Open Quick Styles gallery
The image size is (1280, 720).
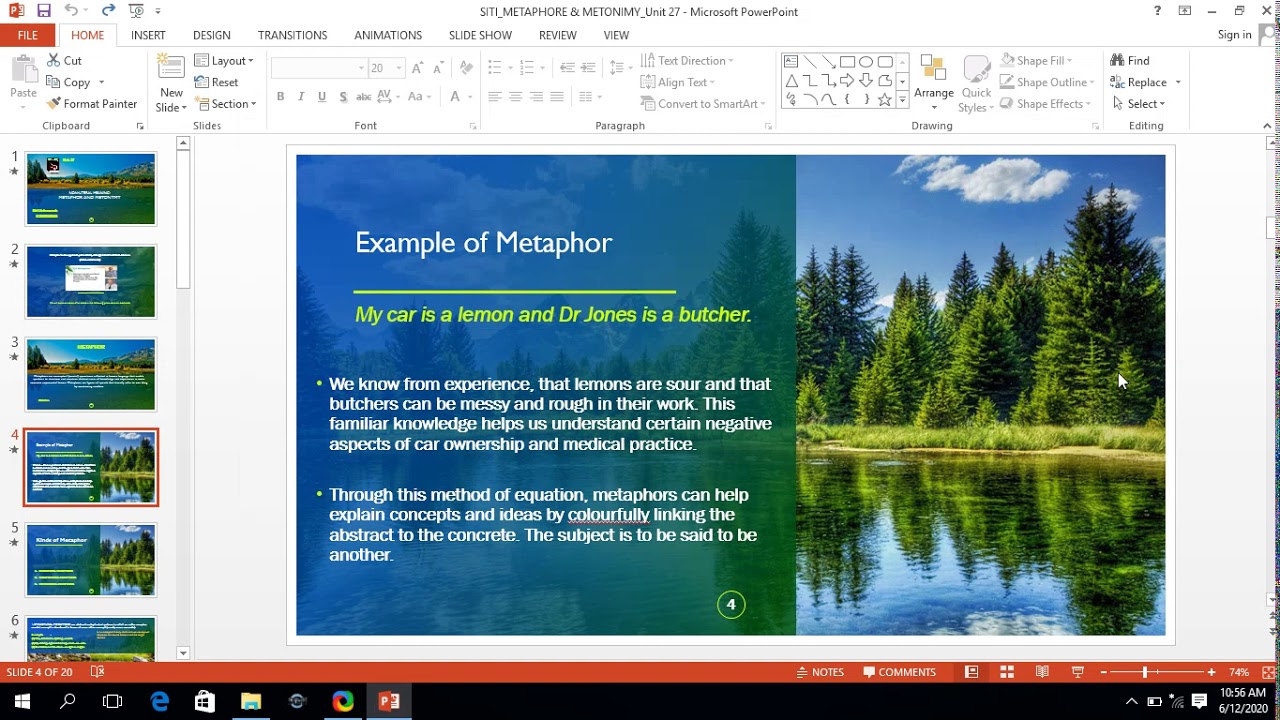tap(976, 84)
